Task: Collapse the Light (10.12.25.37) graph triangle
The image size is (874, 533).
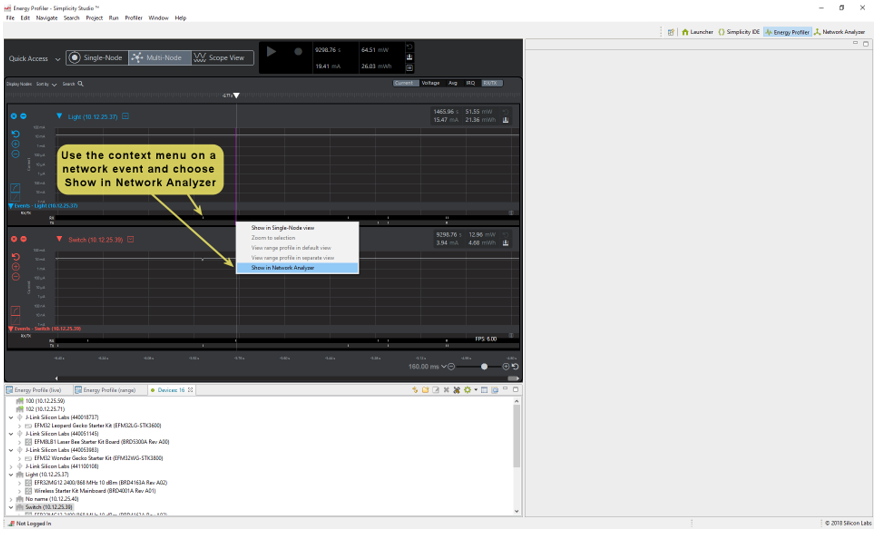Action: tap(59, 116)
